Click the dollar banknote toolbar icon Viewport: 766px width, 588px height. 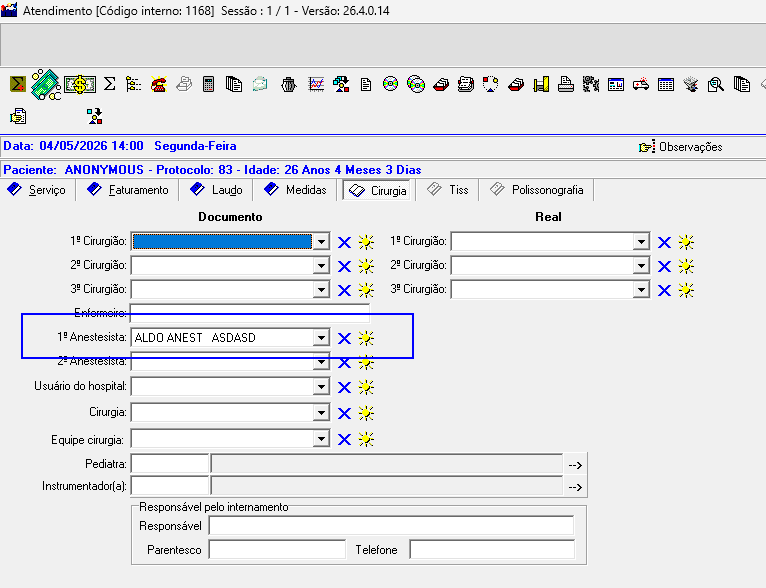point(80,84)
